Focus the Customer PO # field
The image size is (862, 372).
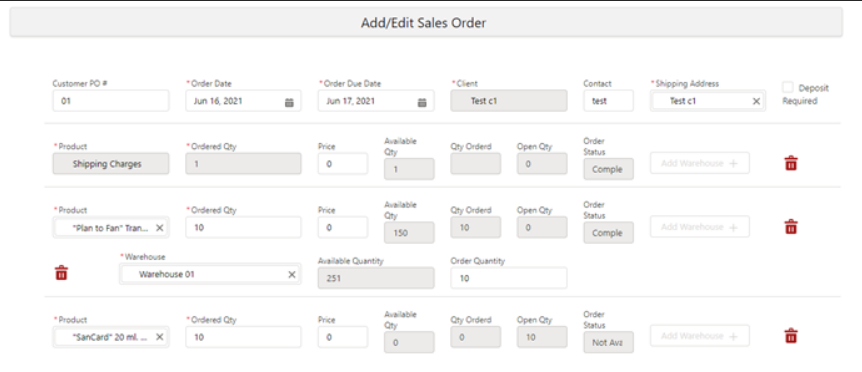[x=110, y=101]
